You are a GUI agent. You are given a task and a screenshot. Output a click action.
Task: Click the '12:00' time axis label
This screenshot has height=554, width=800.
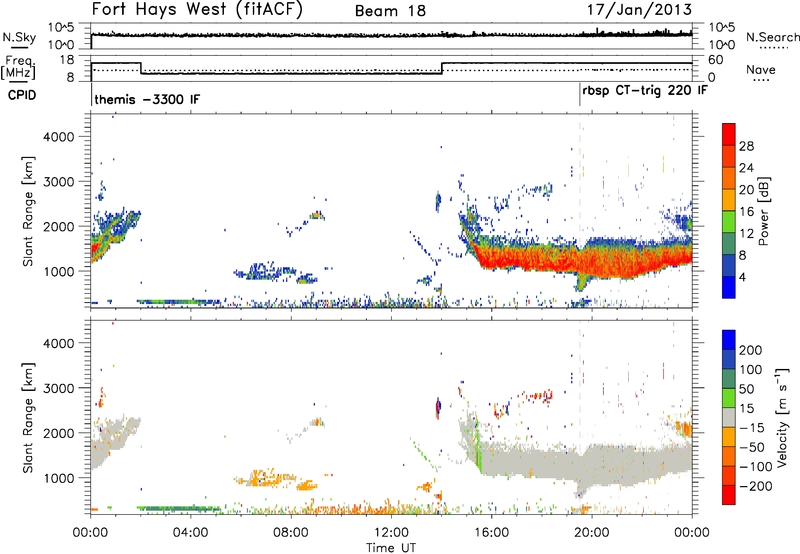(x=391, y=533)
